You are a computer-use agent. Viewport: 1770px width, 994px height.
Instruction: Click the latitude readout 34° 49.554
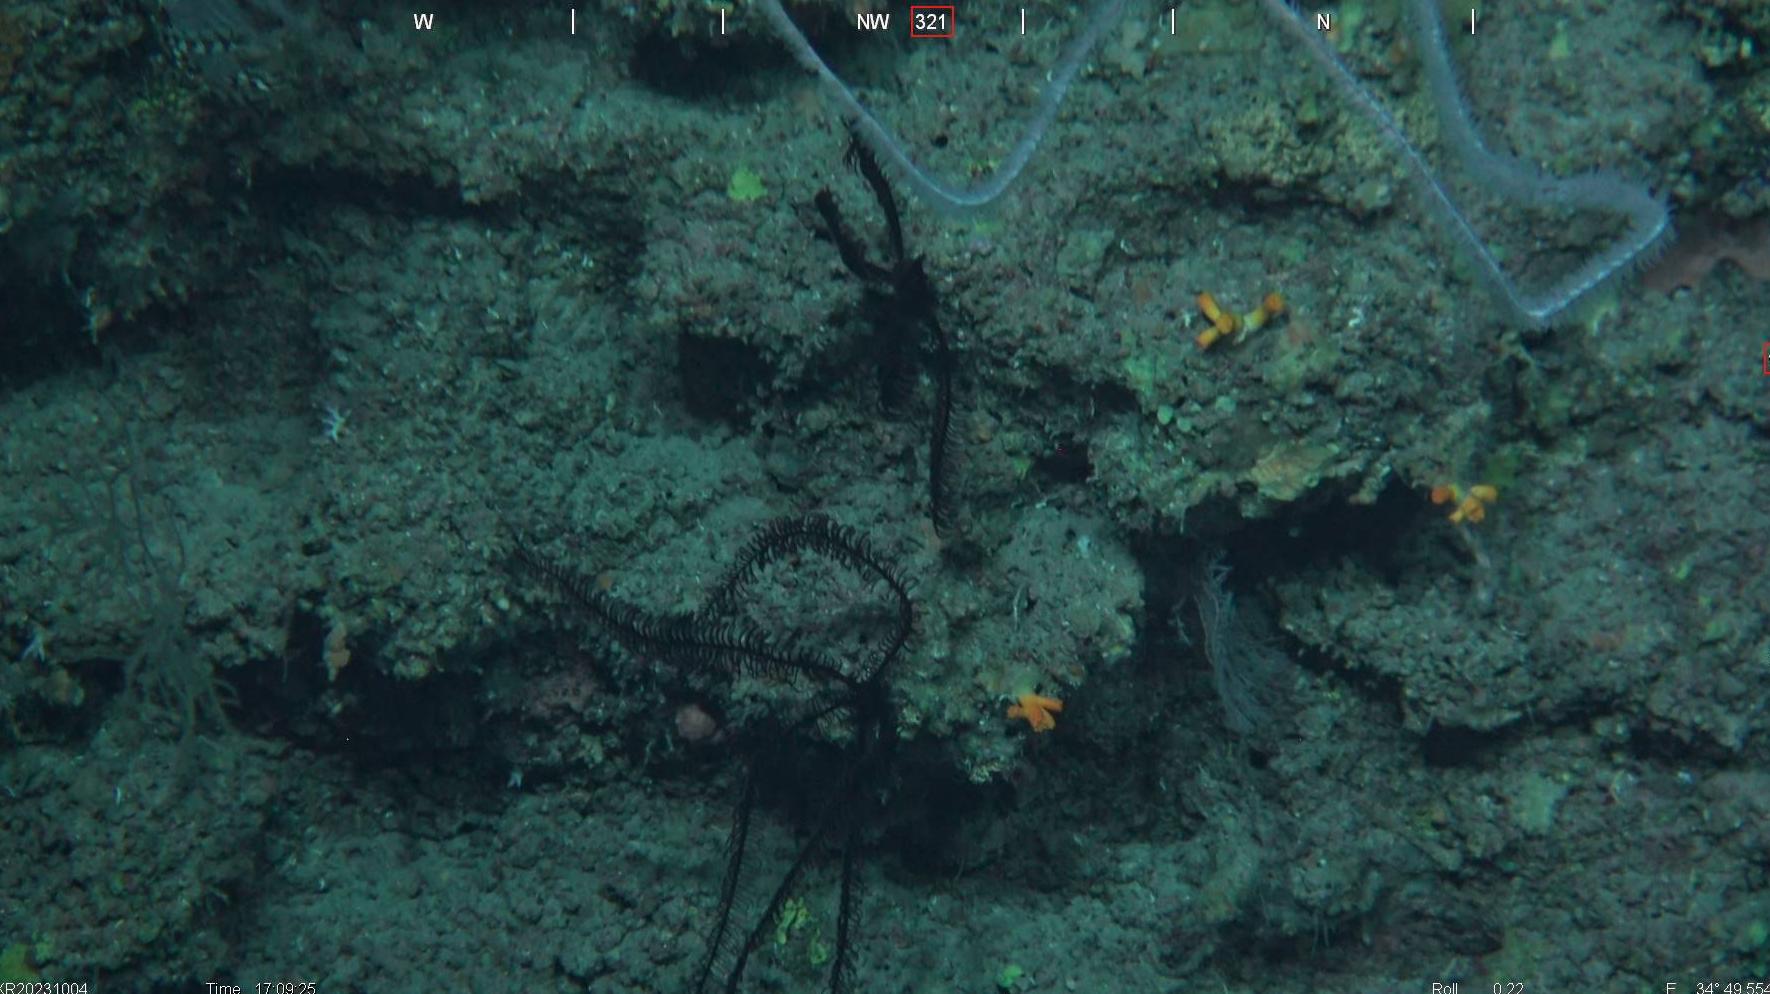coord(1732,987)
